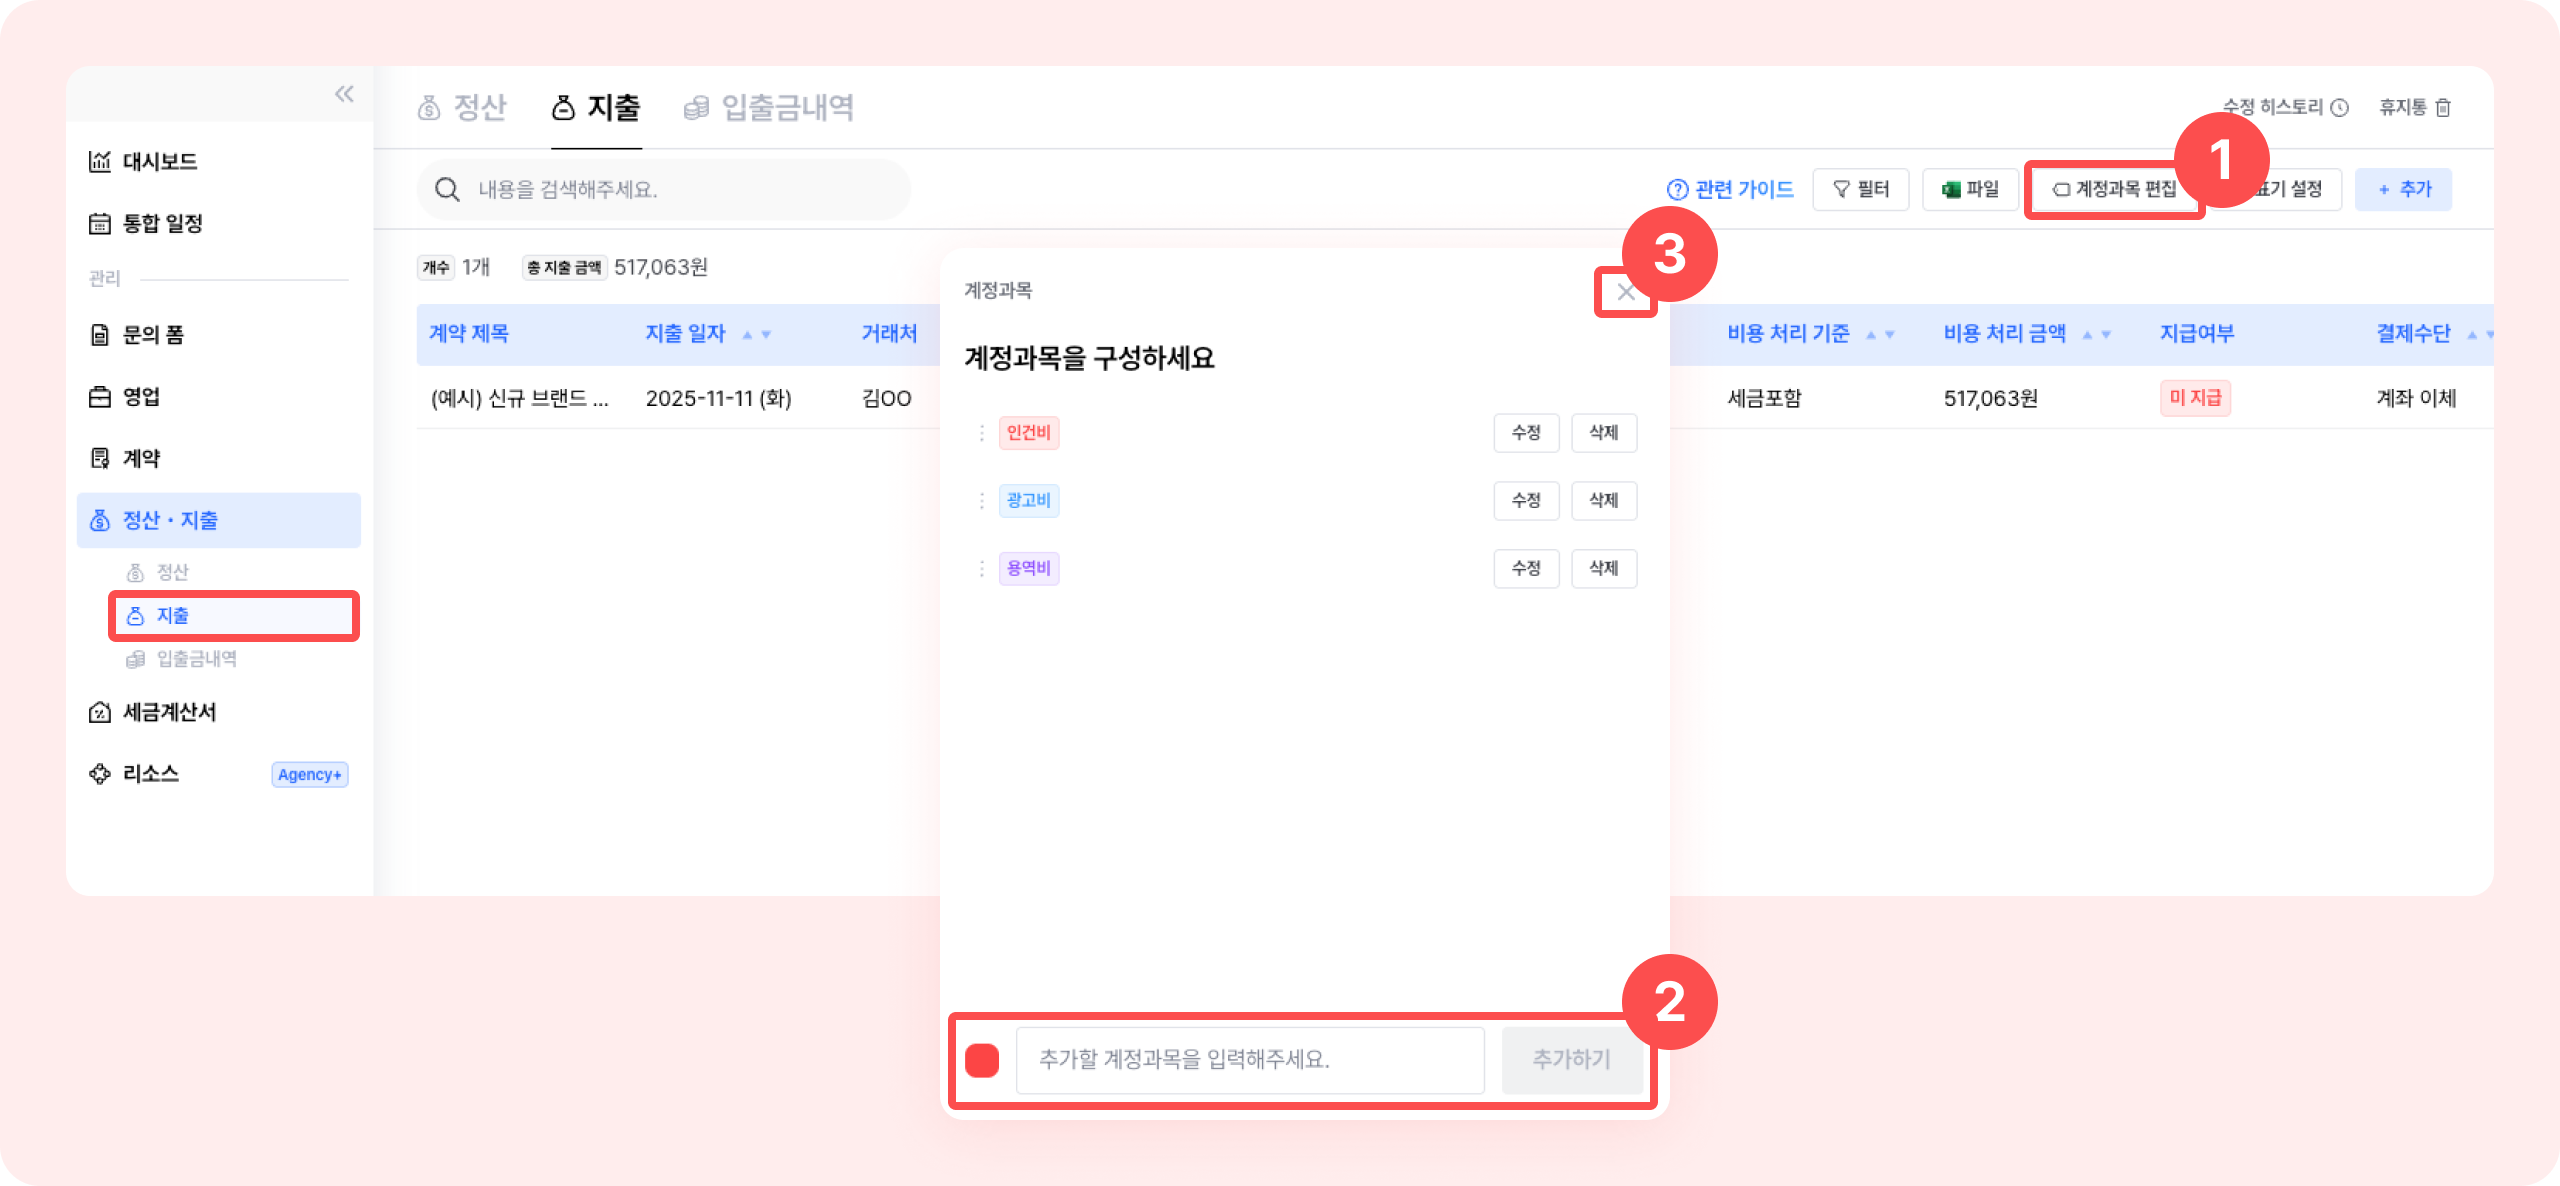Open 리소스 in the sidebar

(x=150, y=773)
